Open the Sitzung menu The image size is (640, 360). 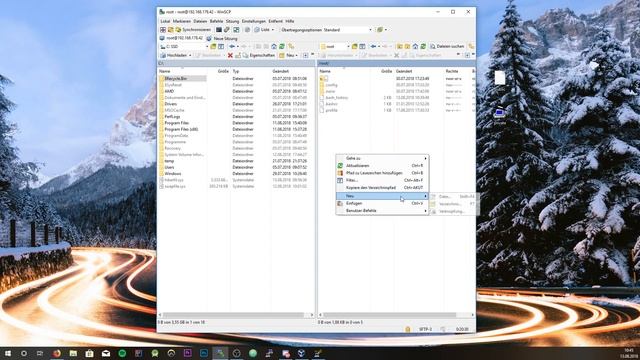pyautogui.click(x=232, y=21)
